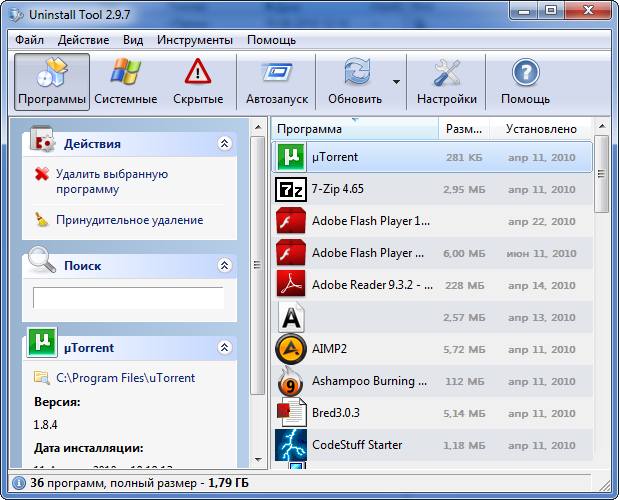Click the magnifying glass Поиск icon

[x=41, y=260]
